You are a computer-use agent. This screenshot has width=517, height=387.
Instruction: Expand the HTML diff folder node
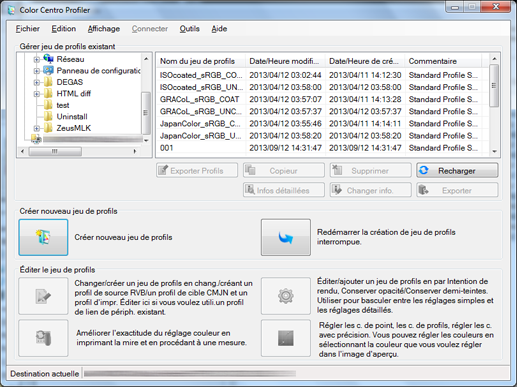click(x=37, y=94)
